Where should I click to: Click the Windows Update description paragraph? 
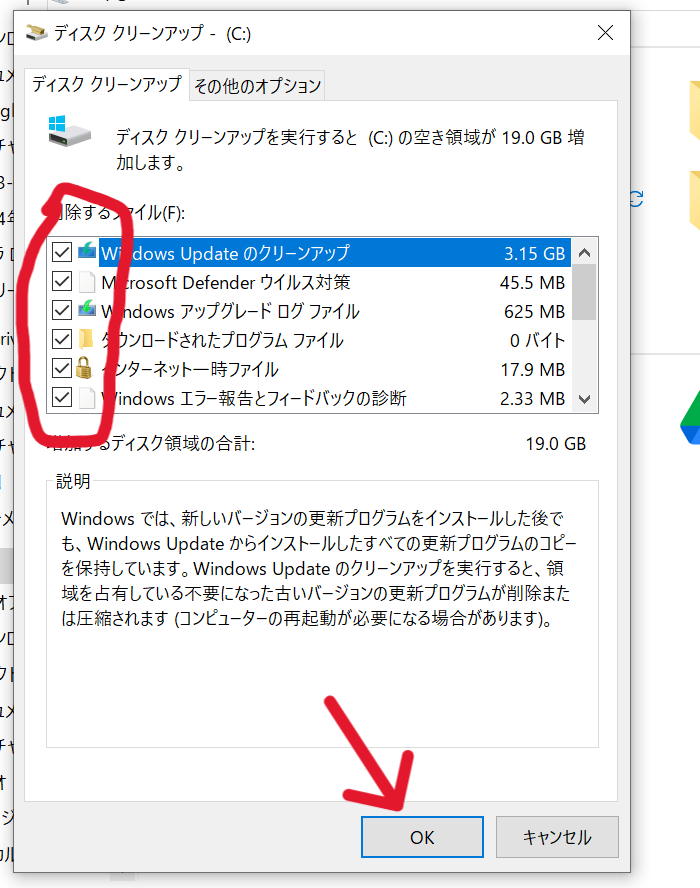click(x=319, y=568)
